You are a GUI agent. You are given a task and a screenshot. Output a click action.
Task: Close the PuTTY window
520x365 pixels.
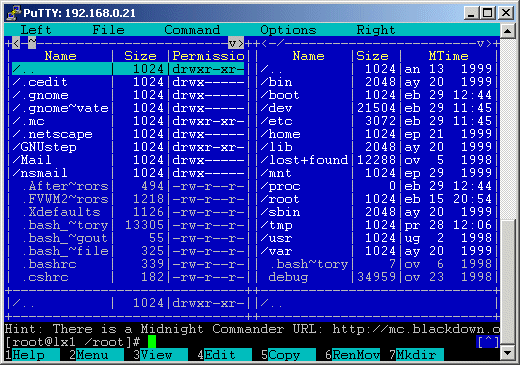click(506, 13)
